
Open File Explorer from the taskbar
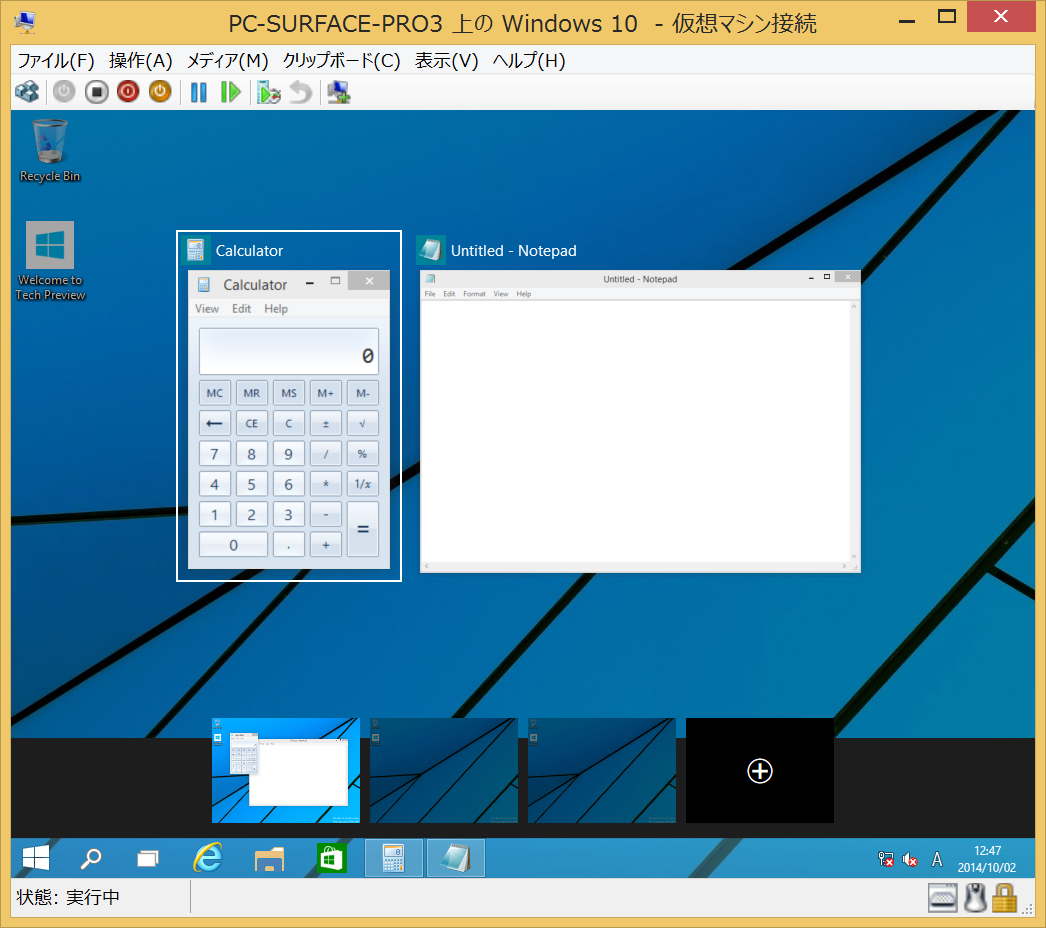(x=270, y=858)
